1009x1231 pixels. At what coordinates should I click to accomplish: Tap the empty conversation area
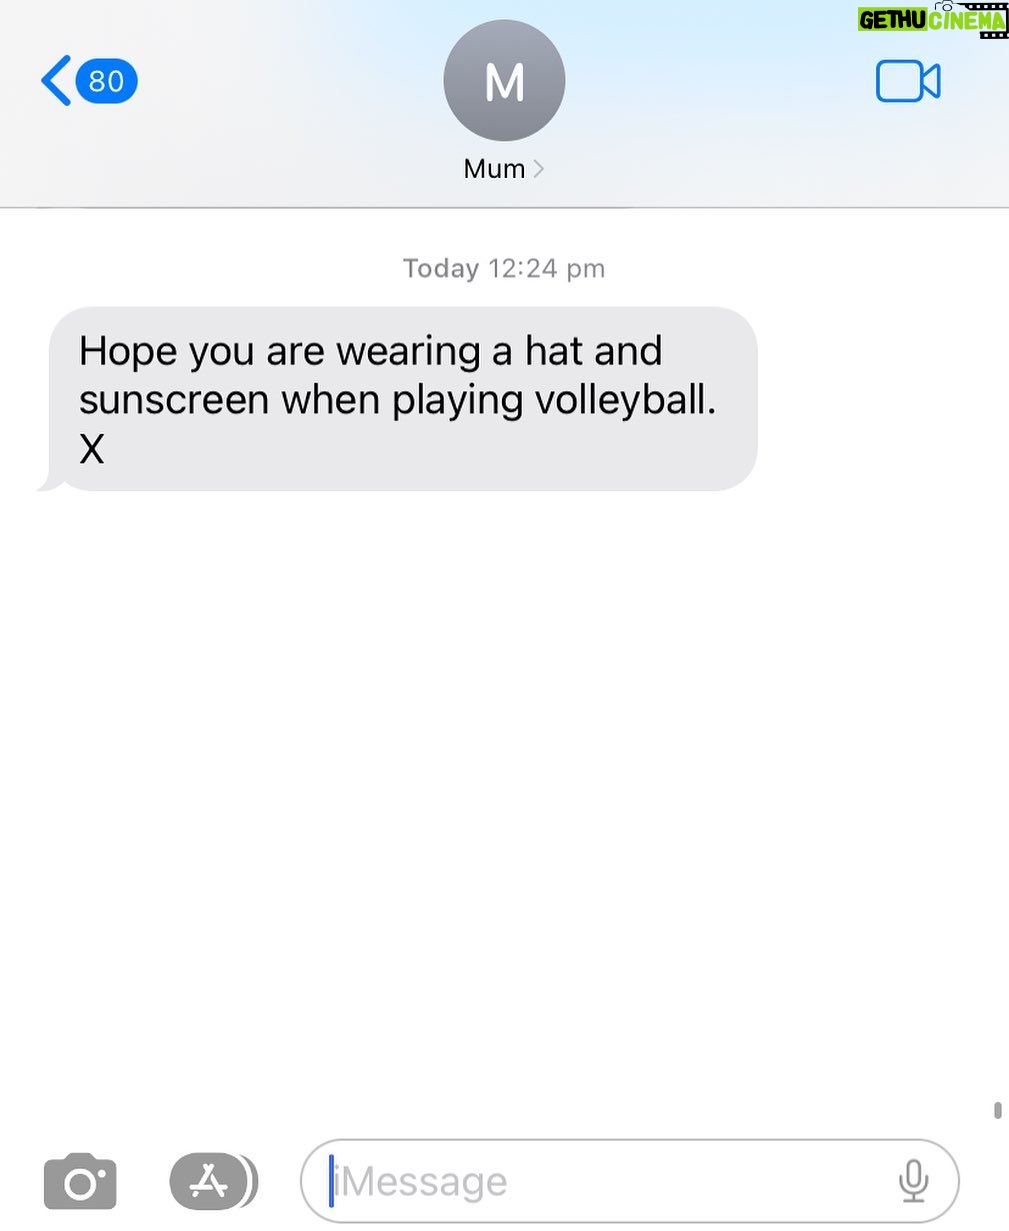(504, 800)
